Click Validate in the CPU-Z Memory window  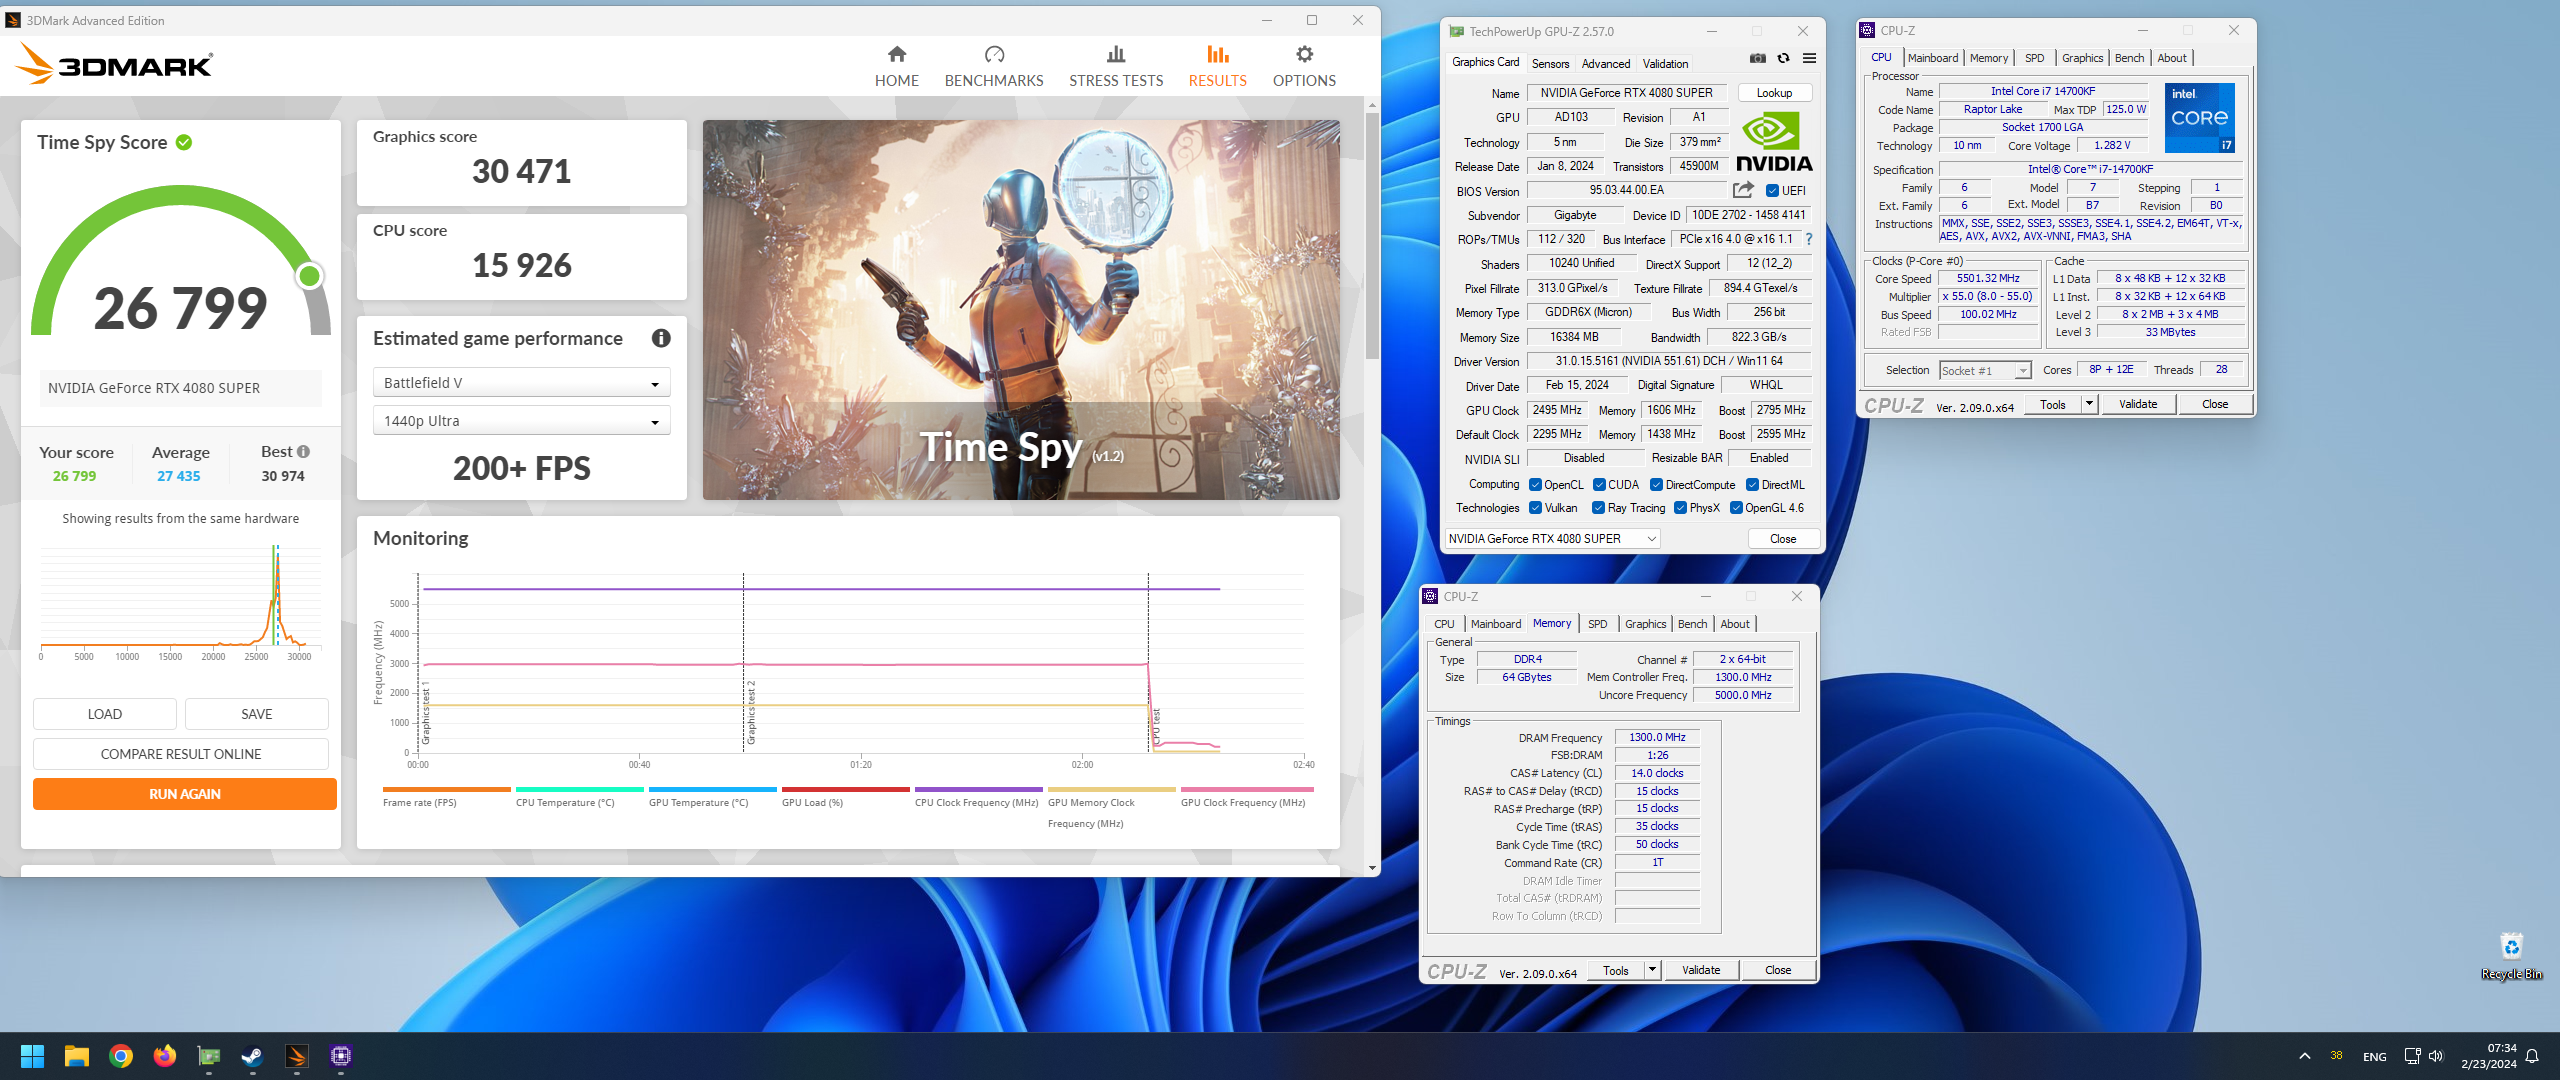point(1701,970)
